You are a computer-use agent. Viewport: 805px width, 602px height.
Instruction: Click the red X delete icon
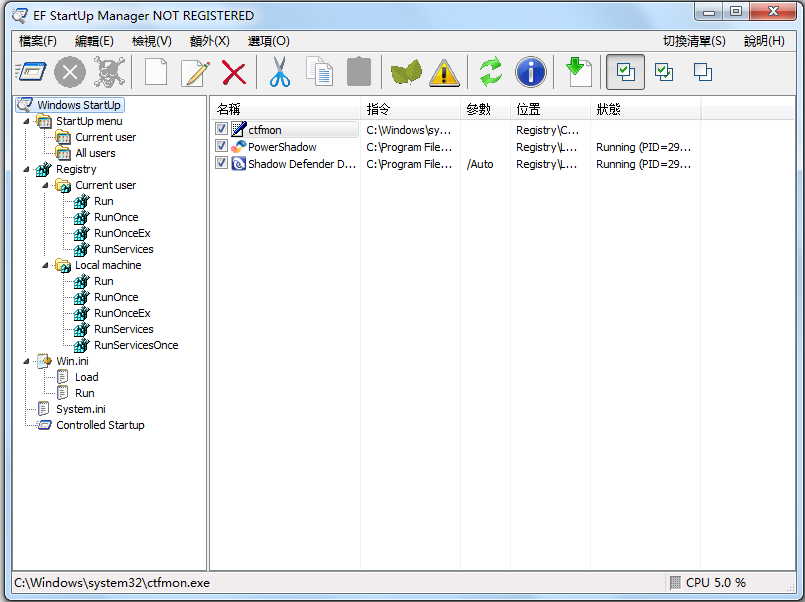234,72
